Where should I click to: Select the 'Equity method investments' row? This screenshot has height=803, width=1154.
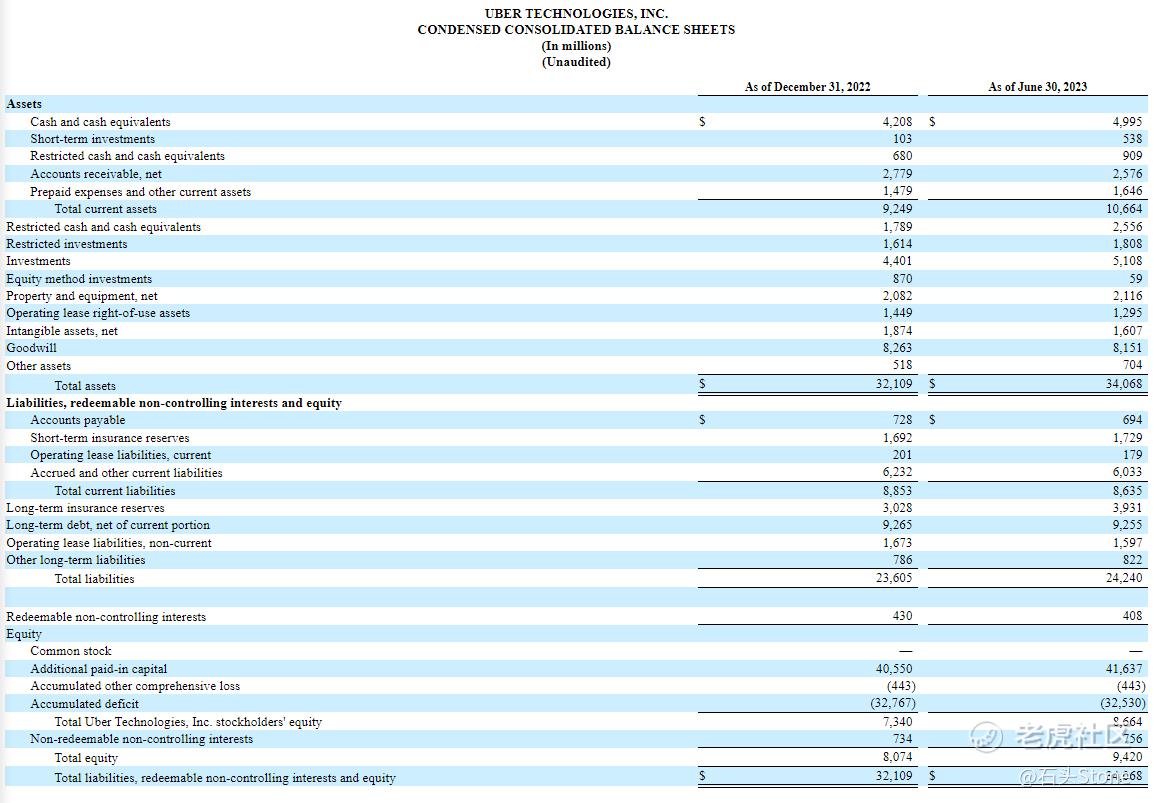click(79, 278)
